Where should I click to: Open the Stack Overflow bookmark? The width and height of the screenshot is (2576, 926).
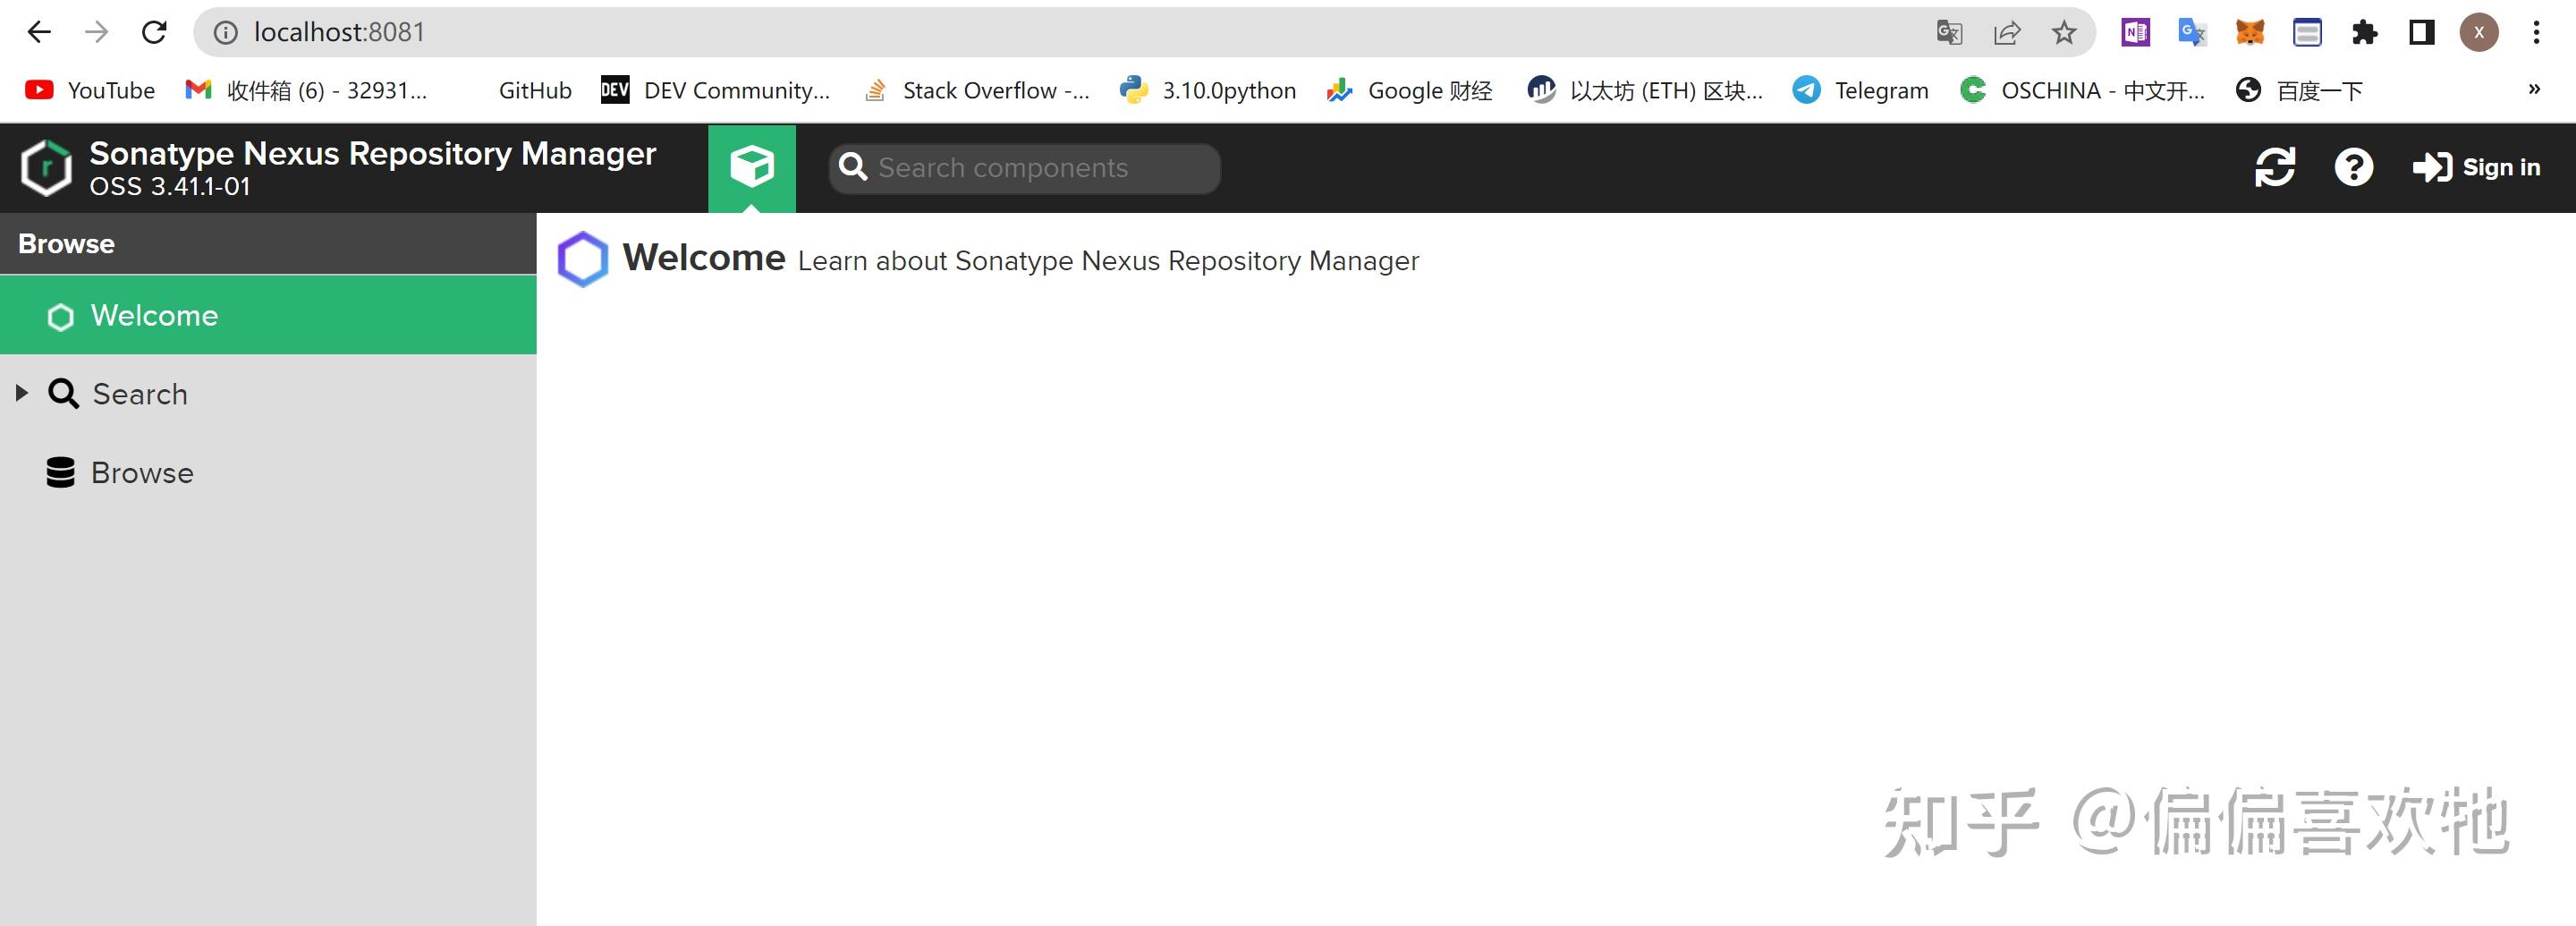click(x=975, y=90)
